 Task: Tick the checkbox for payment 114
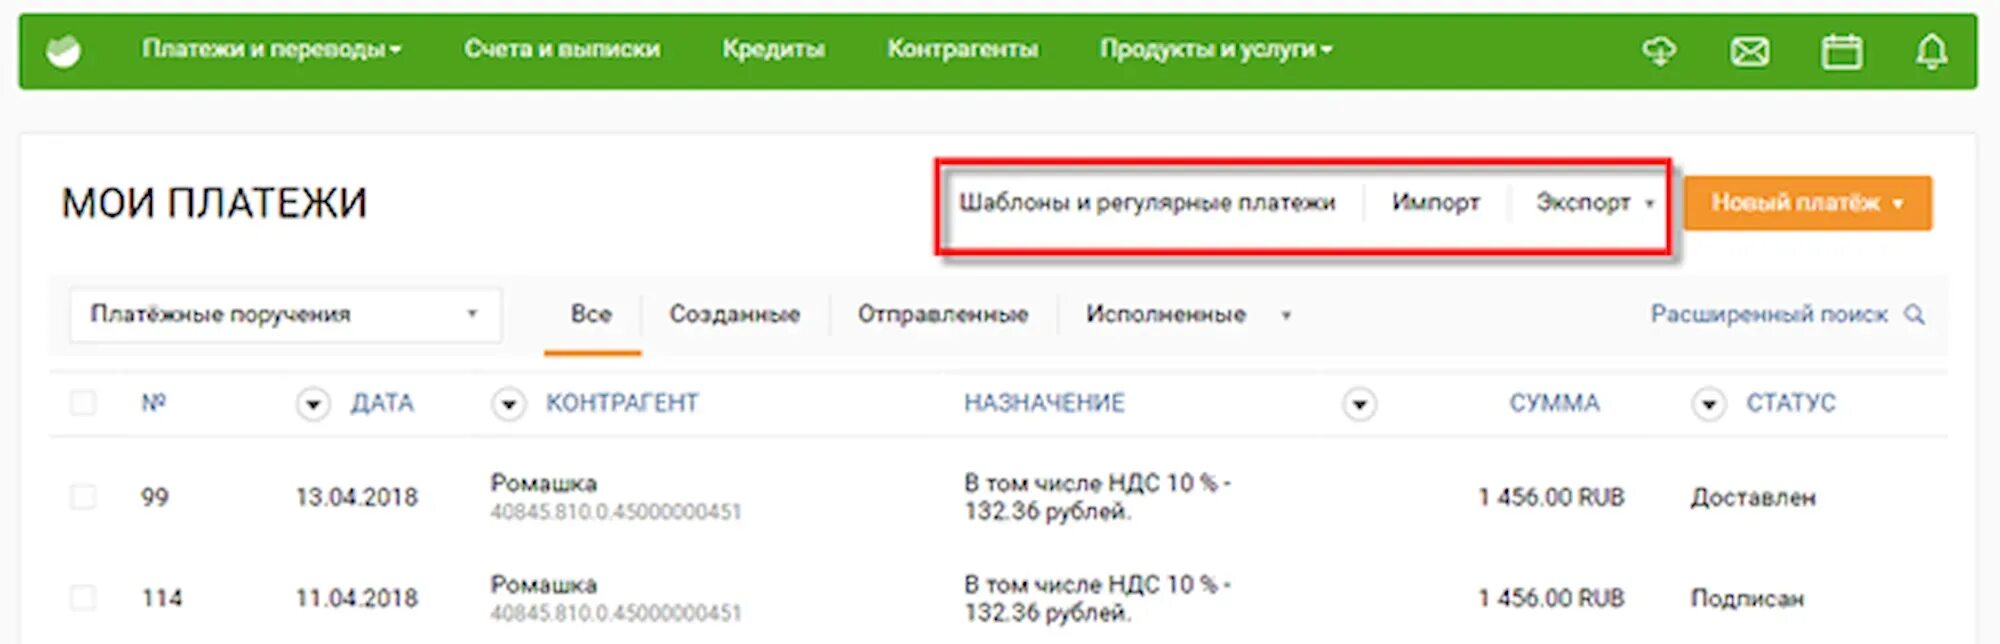83,598
